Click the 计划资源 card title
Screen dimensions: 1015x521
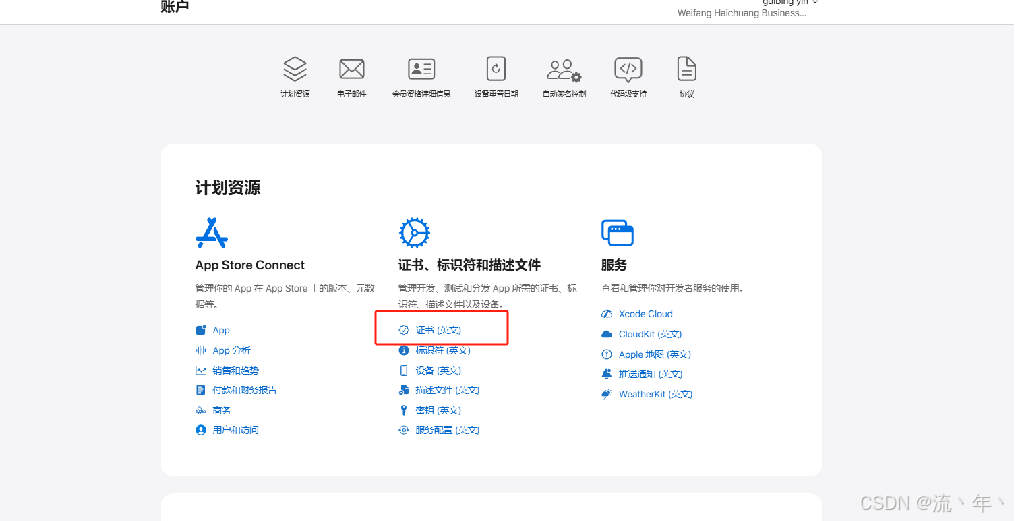228,188
